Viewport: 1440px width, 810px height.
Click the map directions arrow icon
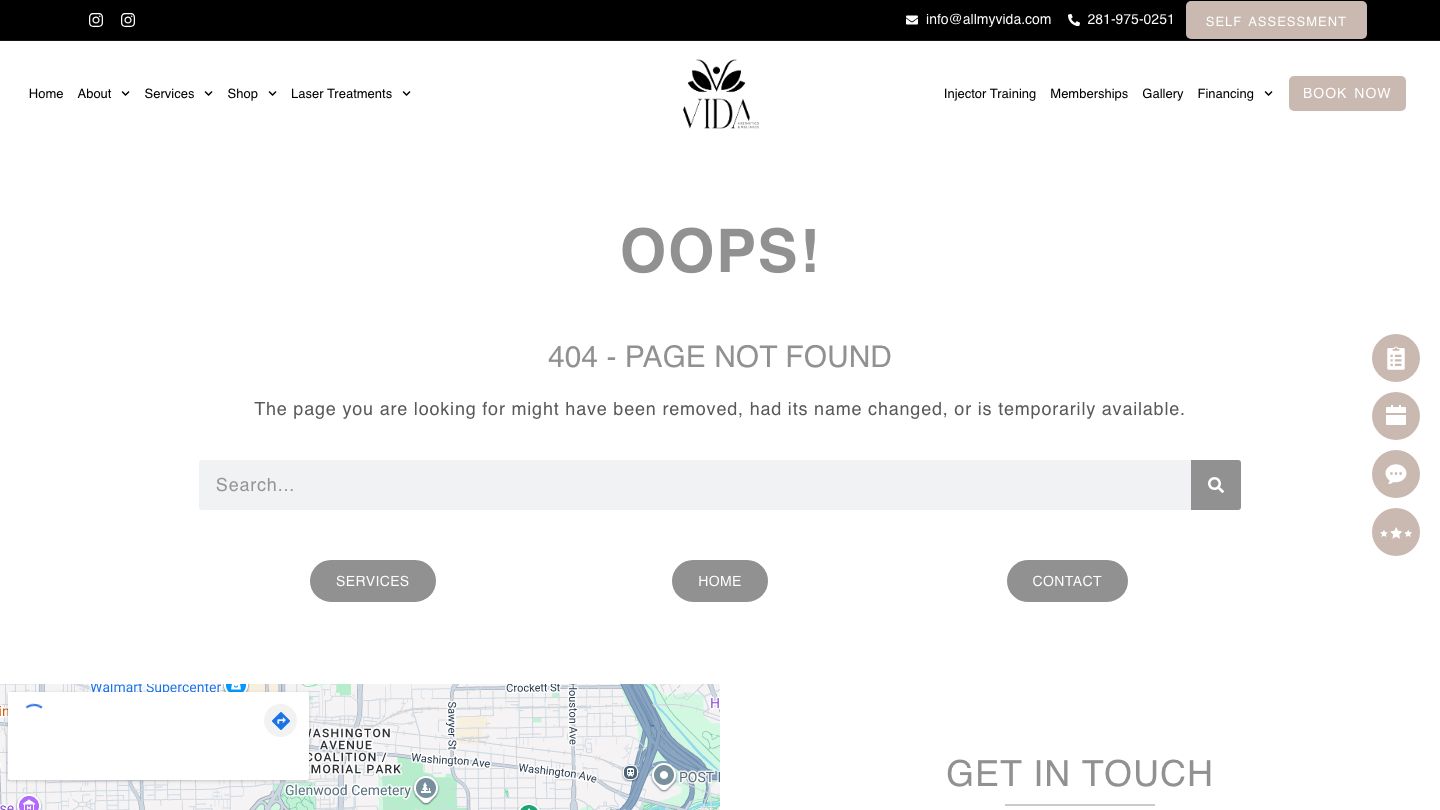(x=281, y=721)
